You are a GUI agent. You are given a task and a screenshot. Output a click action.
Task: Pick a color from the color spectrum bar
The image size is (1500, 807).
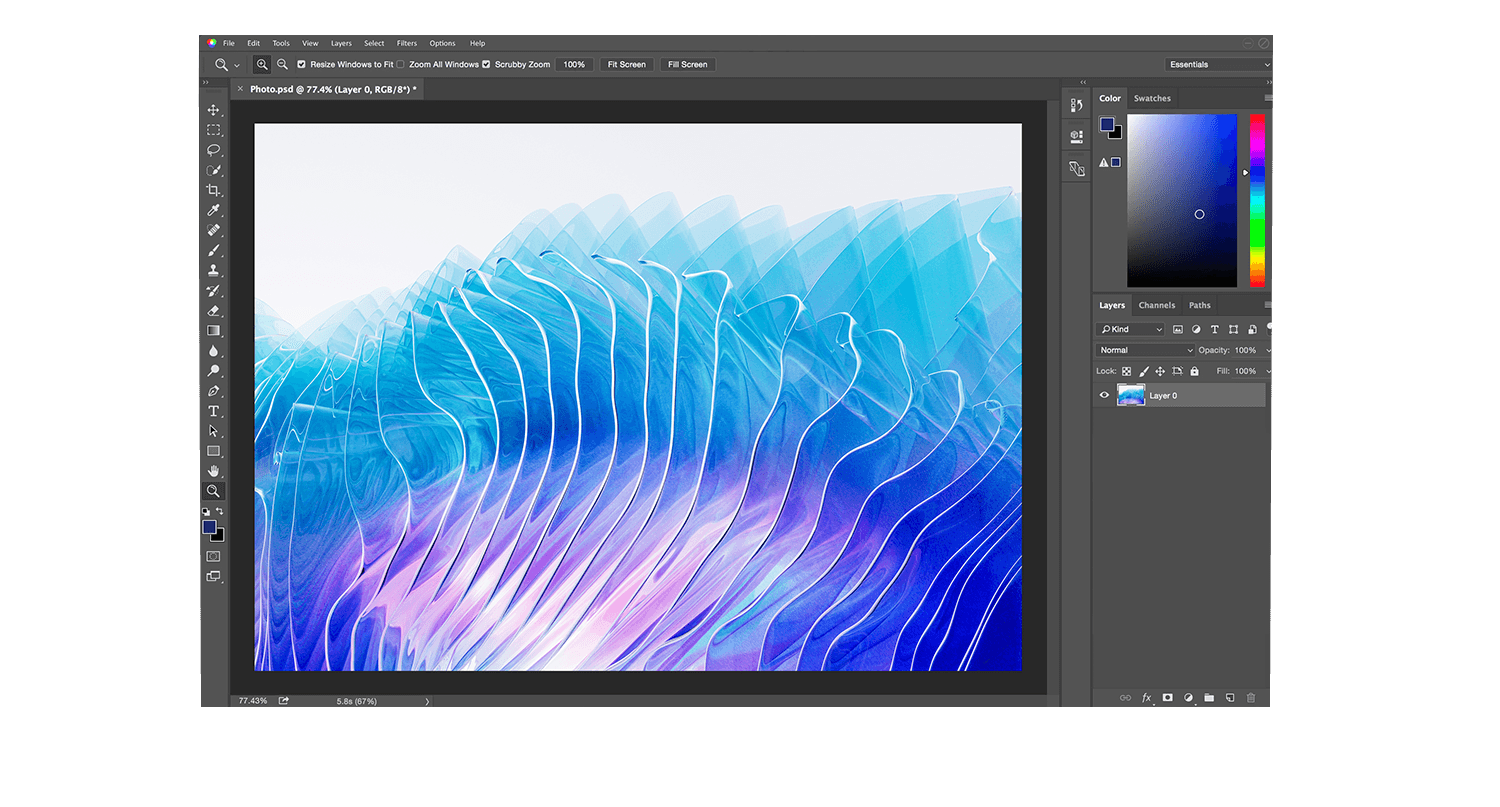tap(1256, 200)
